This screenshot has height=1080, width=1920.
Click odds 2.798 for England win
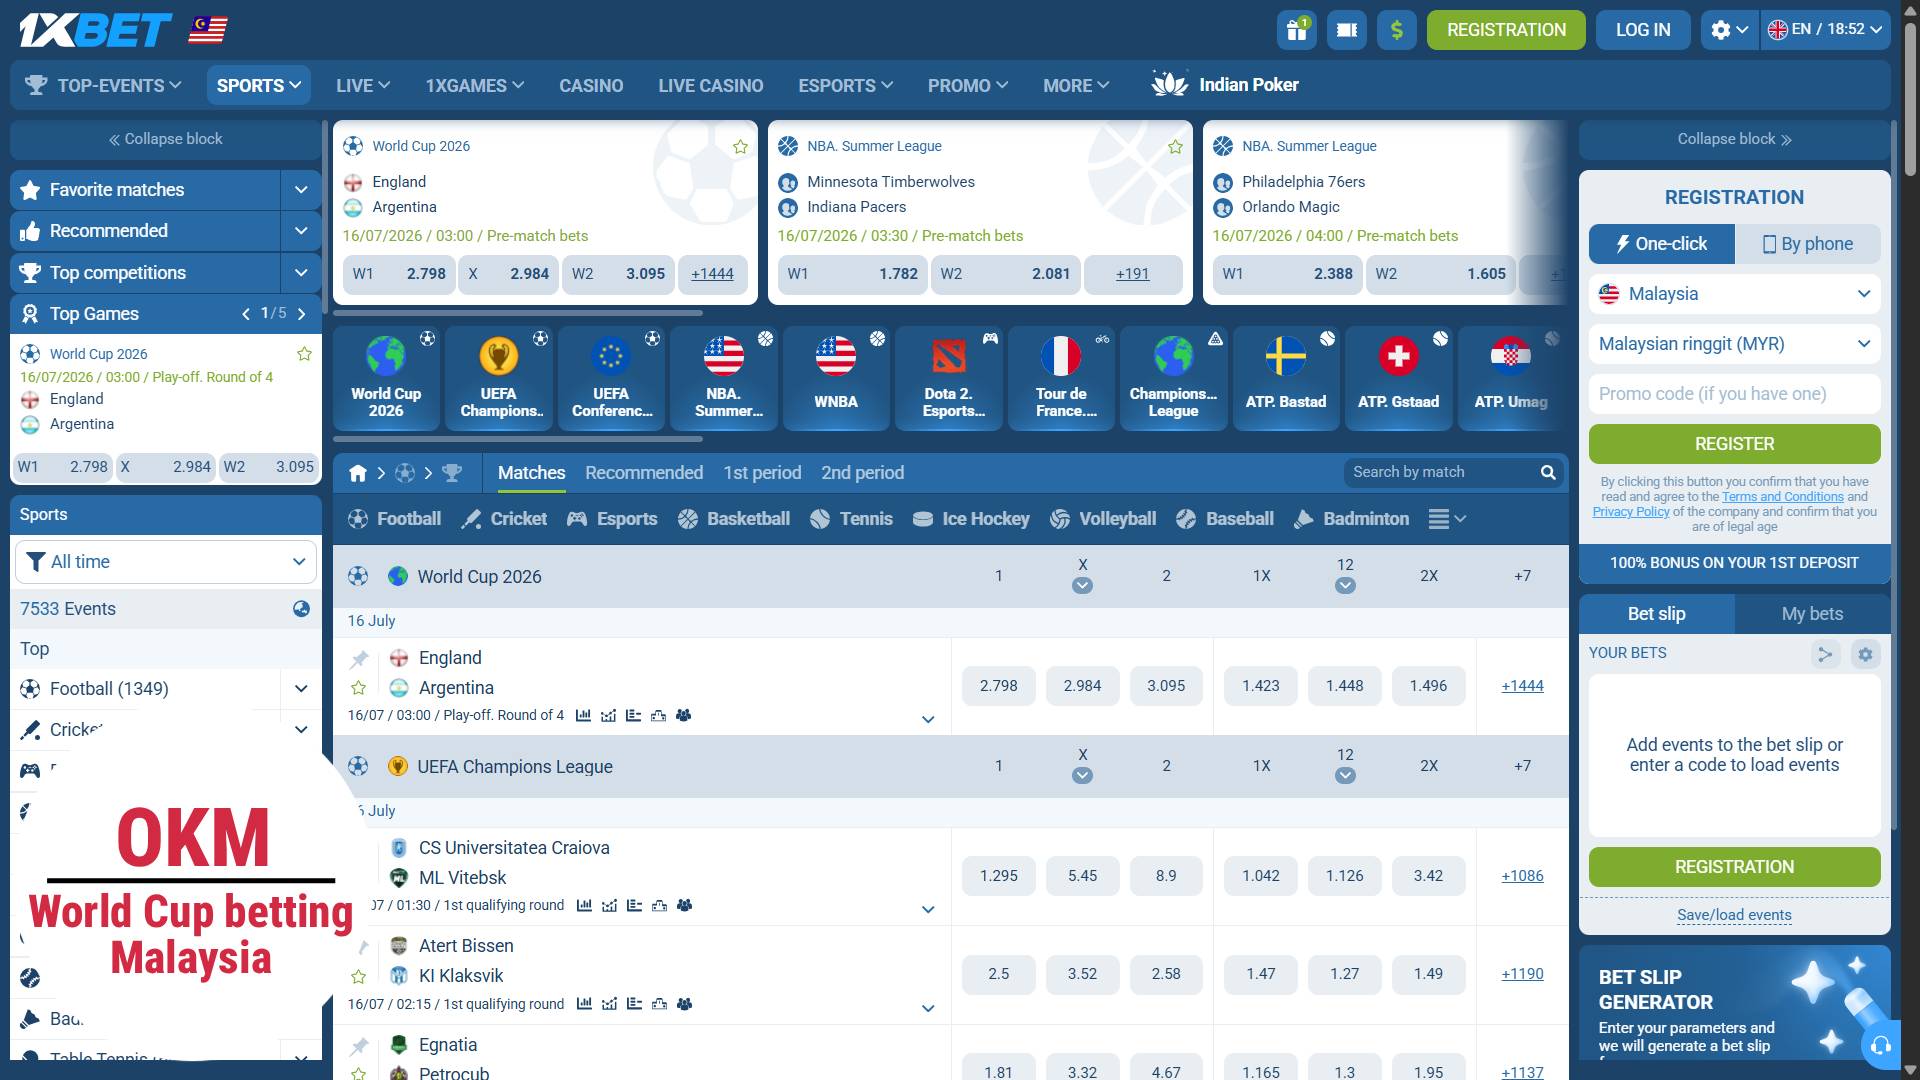tap(998, 686)
